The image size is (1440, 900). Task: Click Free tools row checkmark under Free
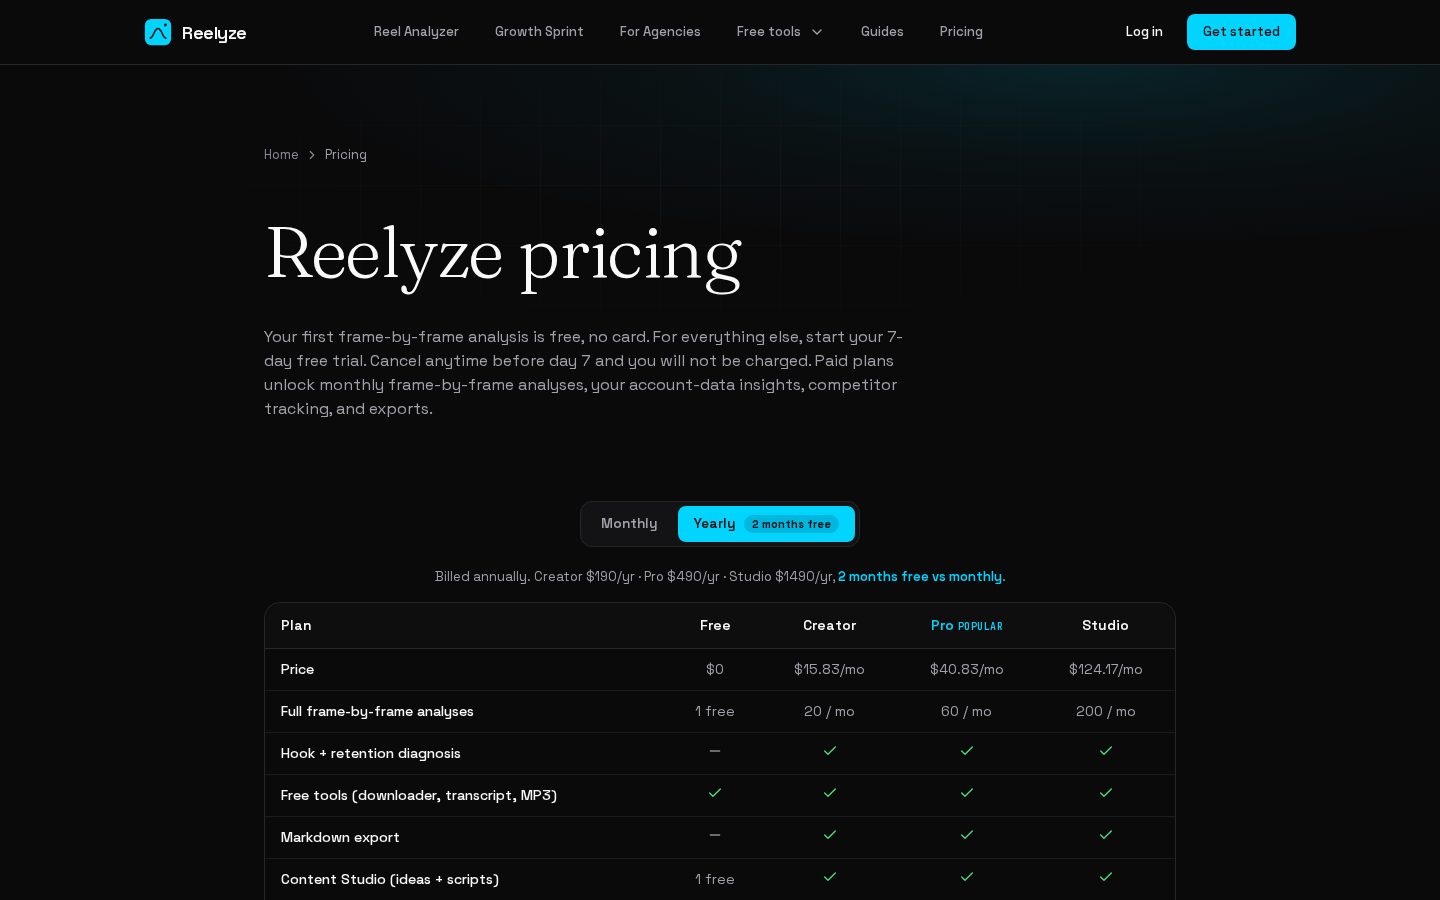coord(715,793)
